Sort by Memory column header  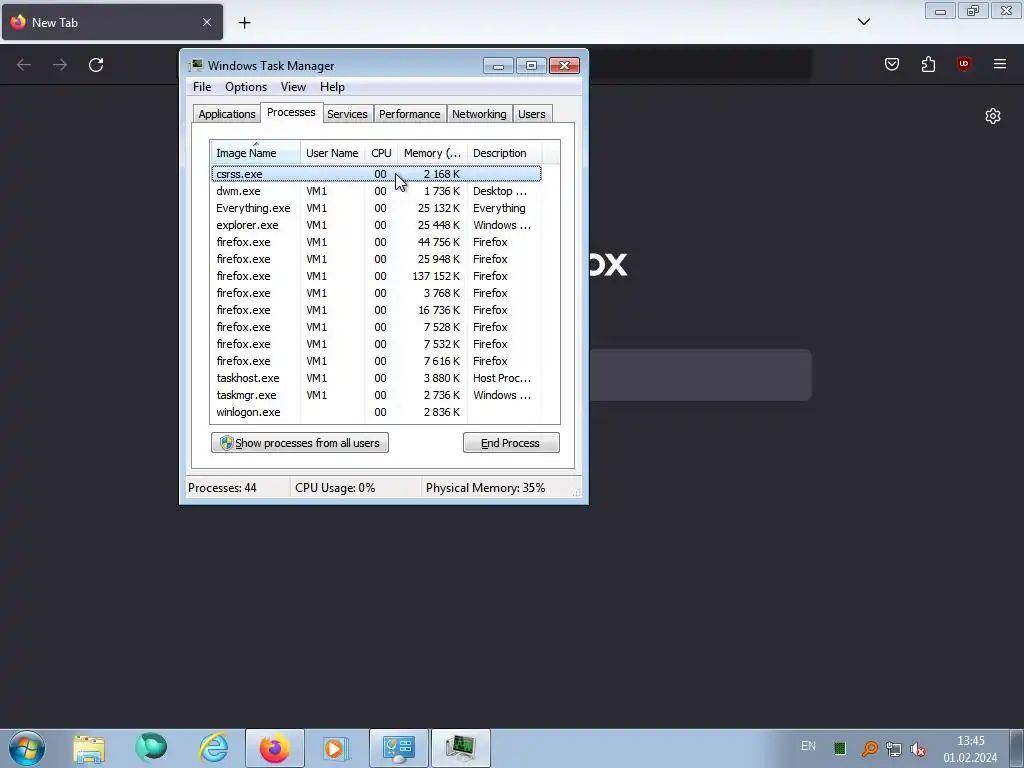[x=432, y=153]
